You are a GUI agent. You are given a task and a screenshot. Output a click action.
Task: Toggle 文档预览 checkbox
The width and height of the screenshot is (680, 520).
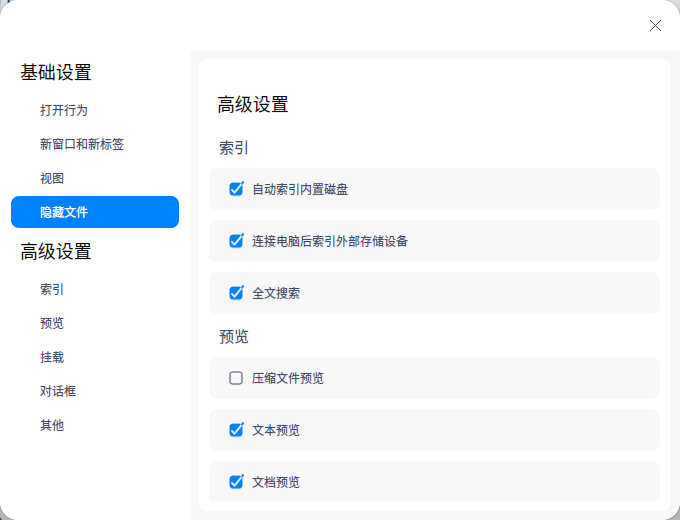coord(236,482)
